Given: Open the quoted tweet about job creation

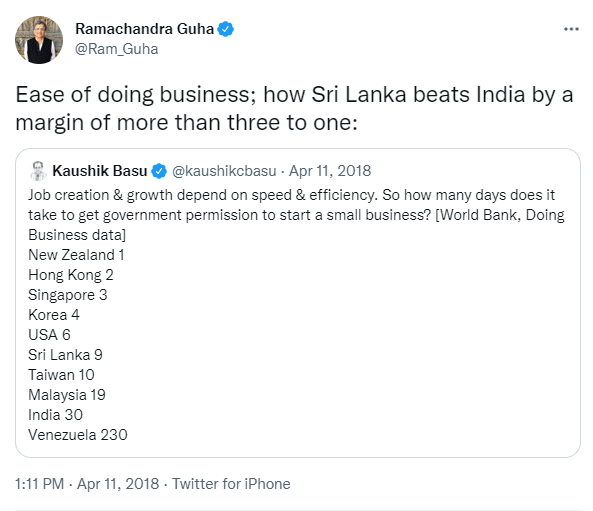Looking at the screenshot, I should pos(298,303).
